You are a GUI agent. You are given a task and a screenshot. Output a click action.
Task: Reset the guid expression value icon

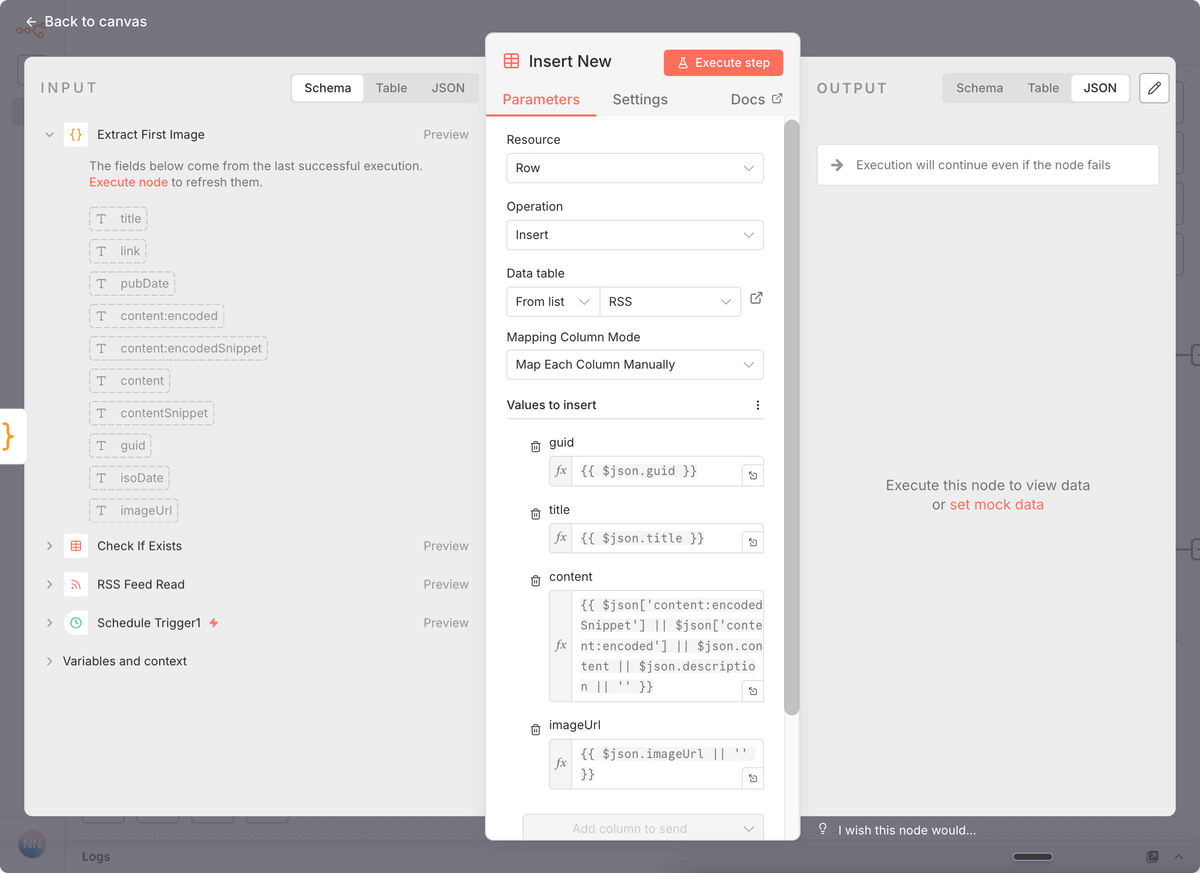tap(752, 476)
